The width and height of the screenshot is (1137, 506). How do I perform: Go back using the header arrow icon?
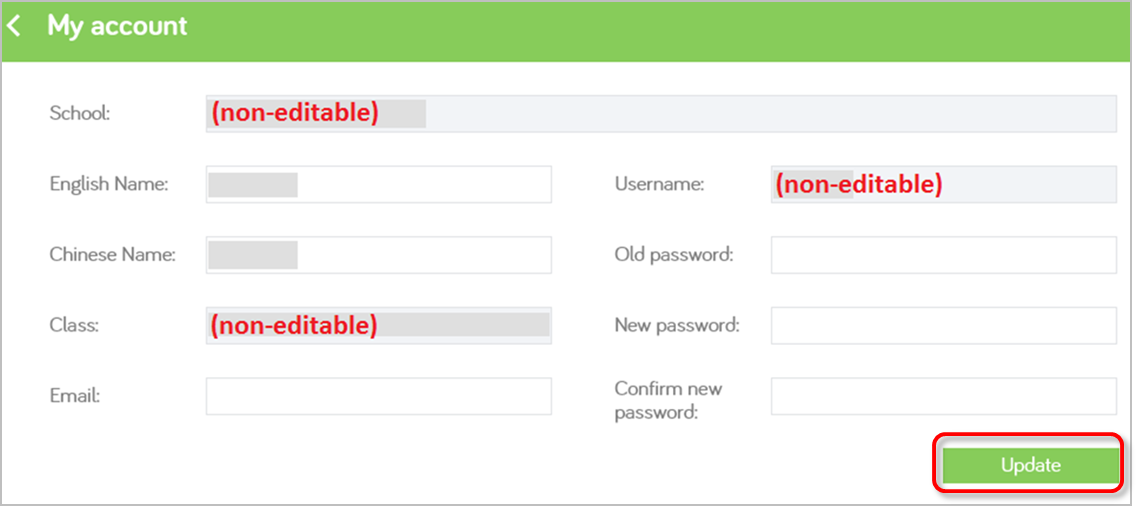(14, 27)
